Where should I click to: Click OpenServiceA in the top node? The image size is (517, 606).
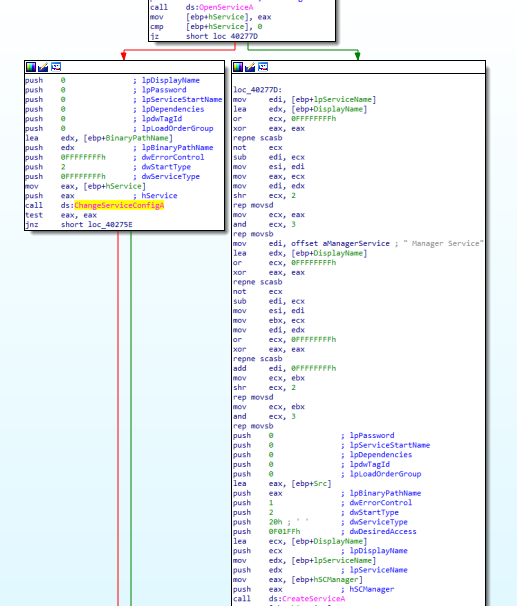(226, 7)
